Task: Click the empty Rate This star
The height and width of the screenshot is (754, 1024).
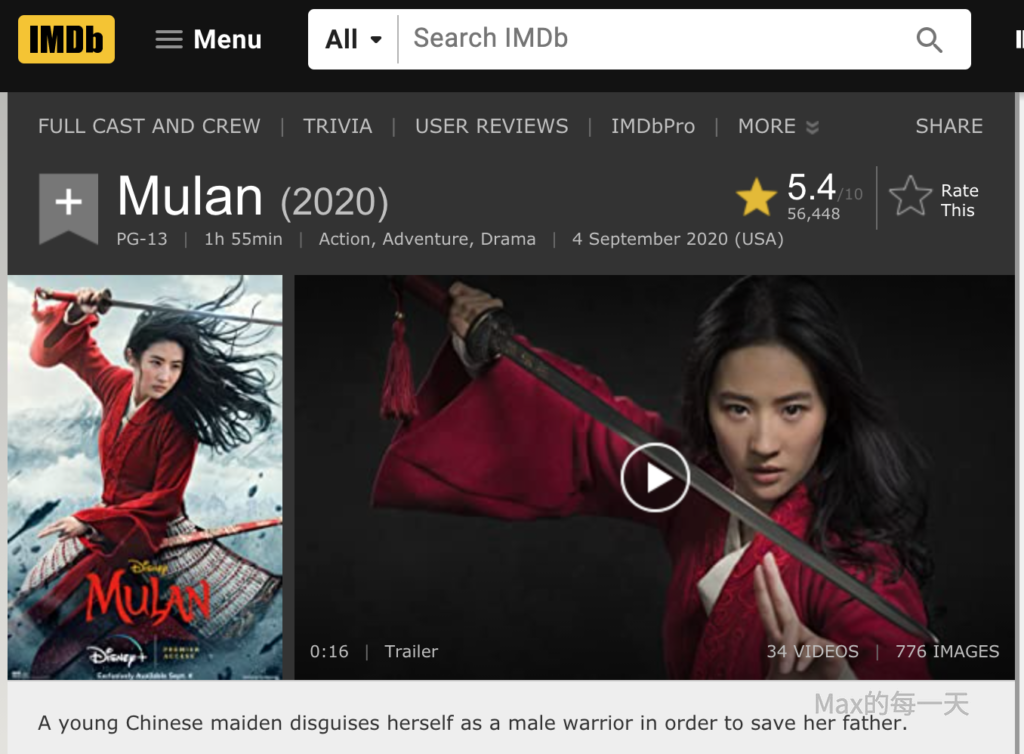Action: (910, 196)
